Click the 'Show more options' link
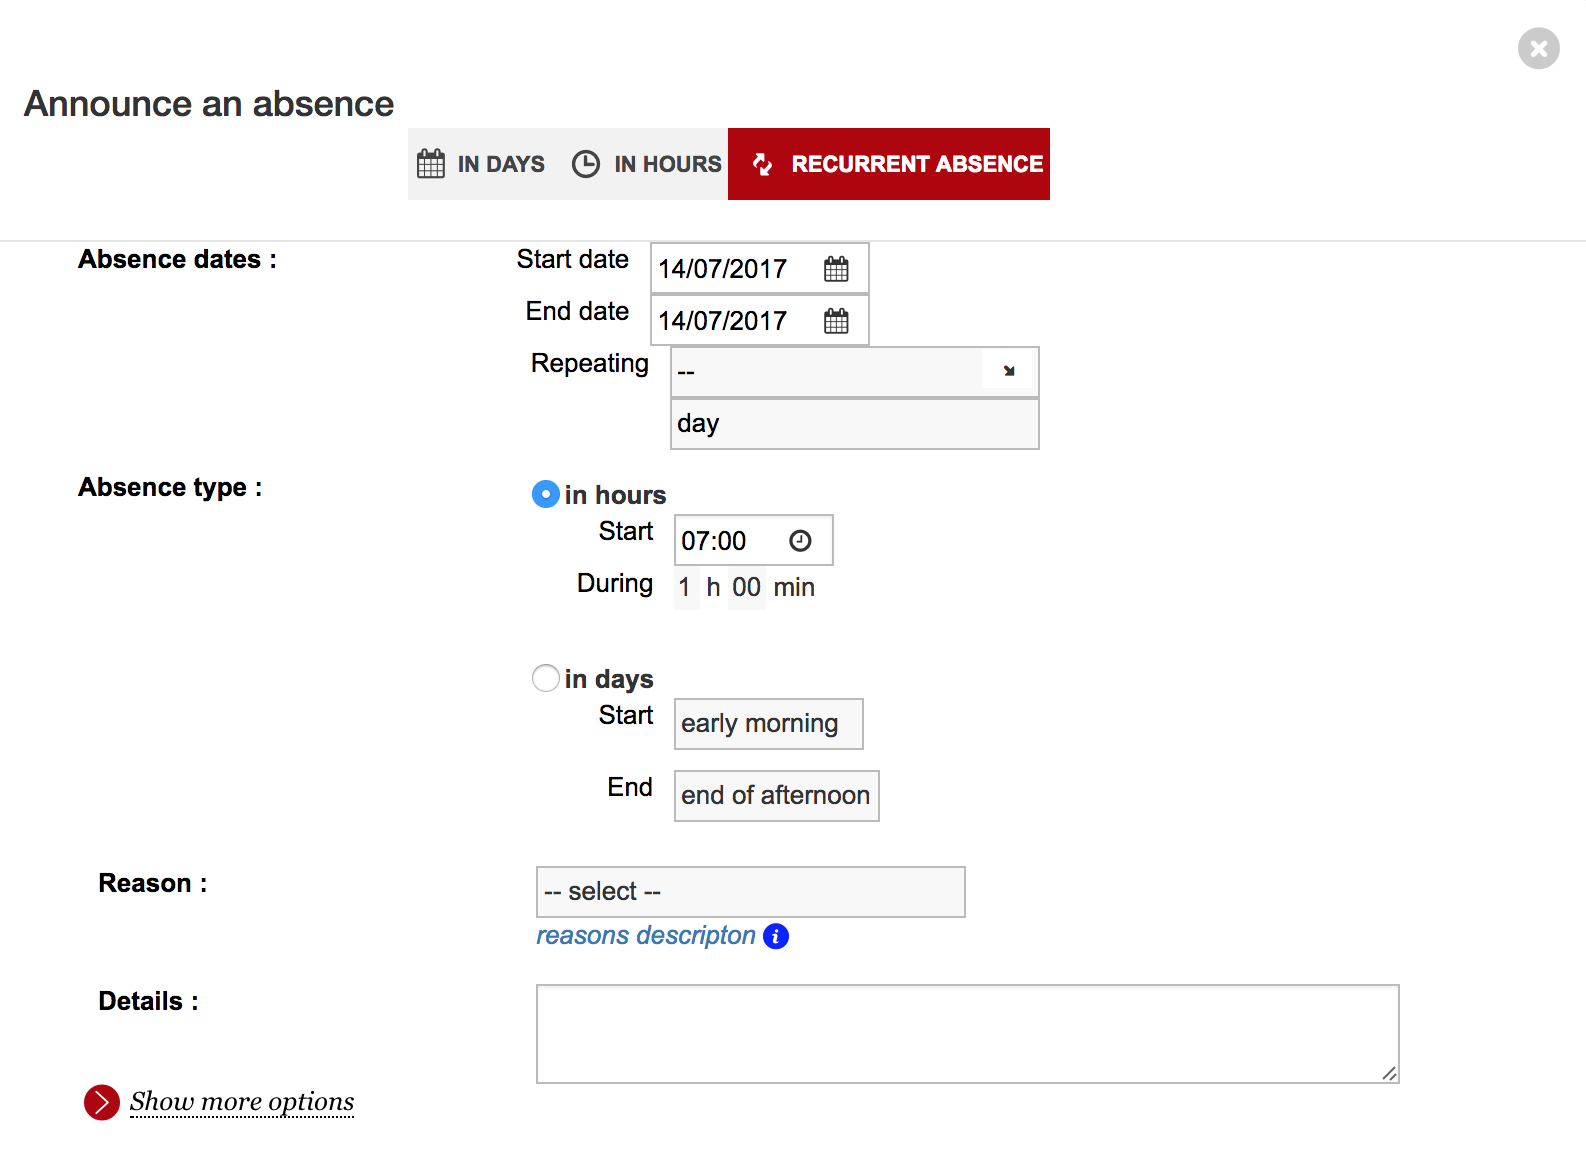Screen dimensions: 1586x1152 [x=242, y=1102]
